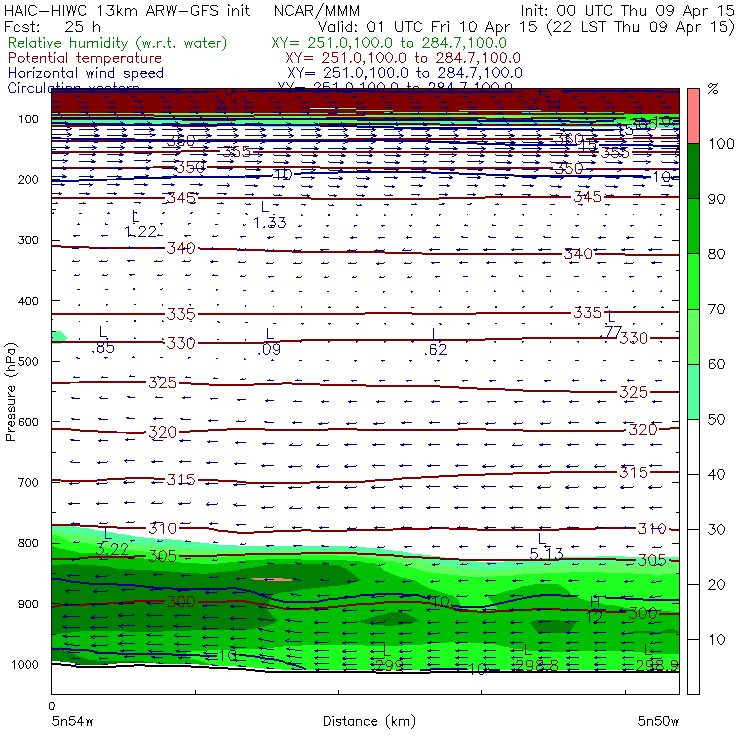Image resolution: width=740 pixels, height=740 pixels.
Task: Click the 'L .85' wind minimum marker
Action: point(102,340)
